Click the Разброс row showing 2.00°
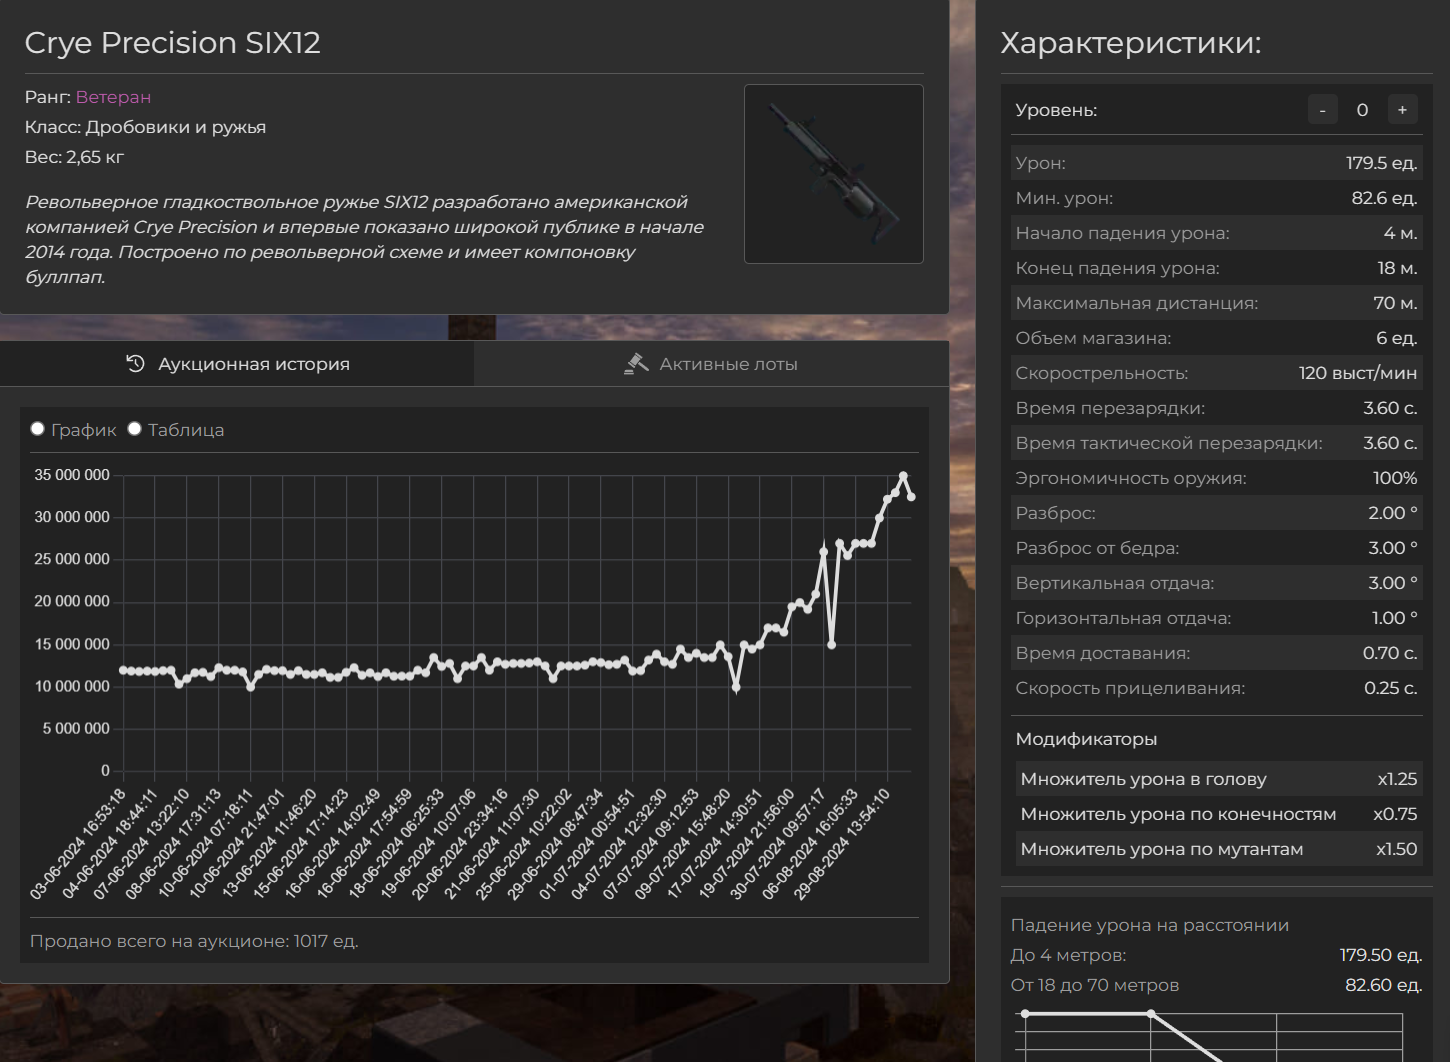This screenshot has width=1450, height=1062. coord(1216,513)
